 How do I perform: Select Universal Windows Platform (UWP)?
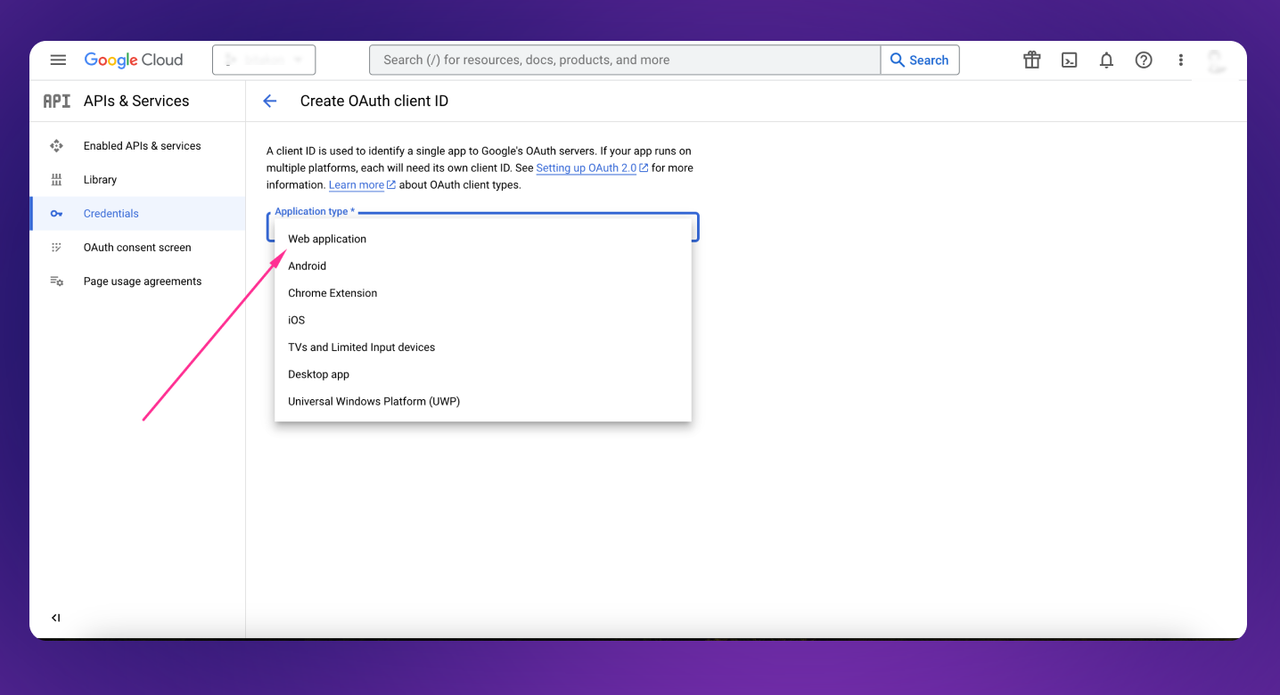pos(483,401)
